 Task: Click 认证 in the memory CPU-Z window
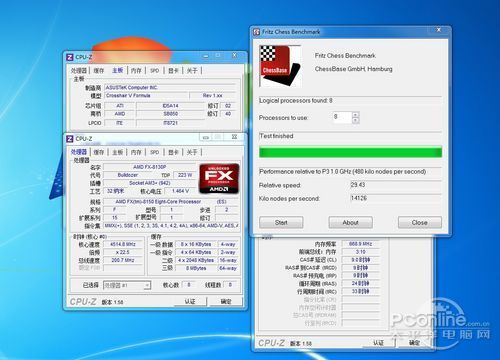click(378, 343)
